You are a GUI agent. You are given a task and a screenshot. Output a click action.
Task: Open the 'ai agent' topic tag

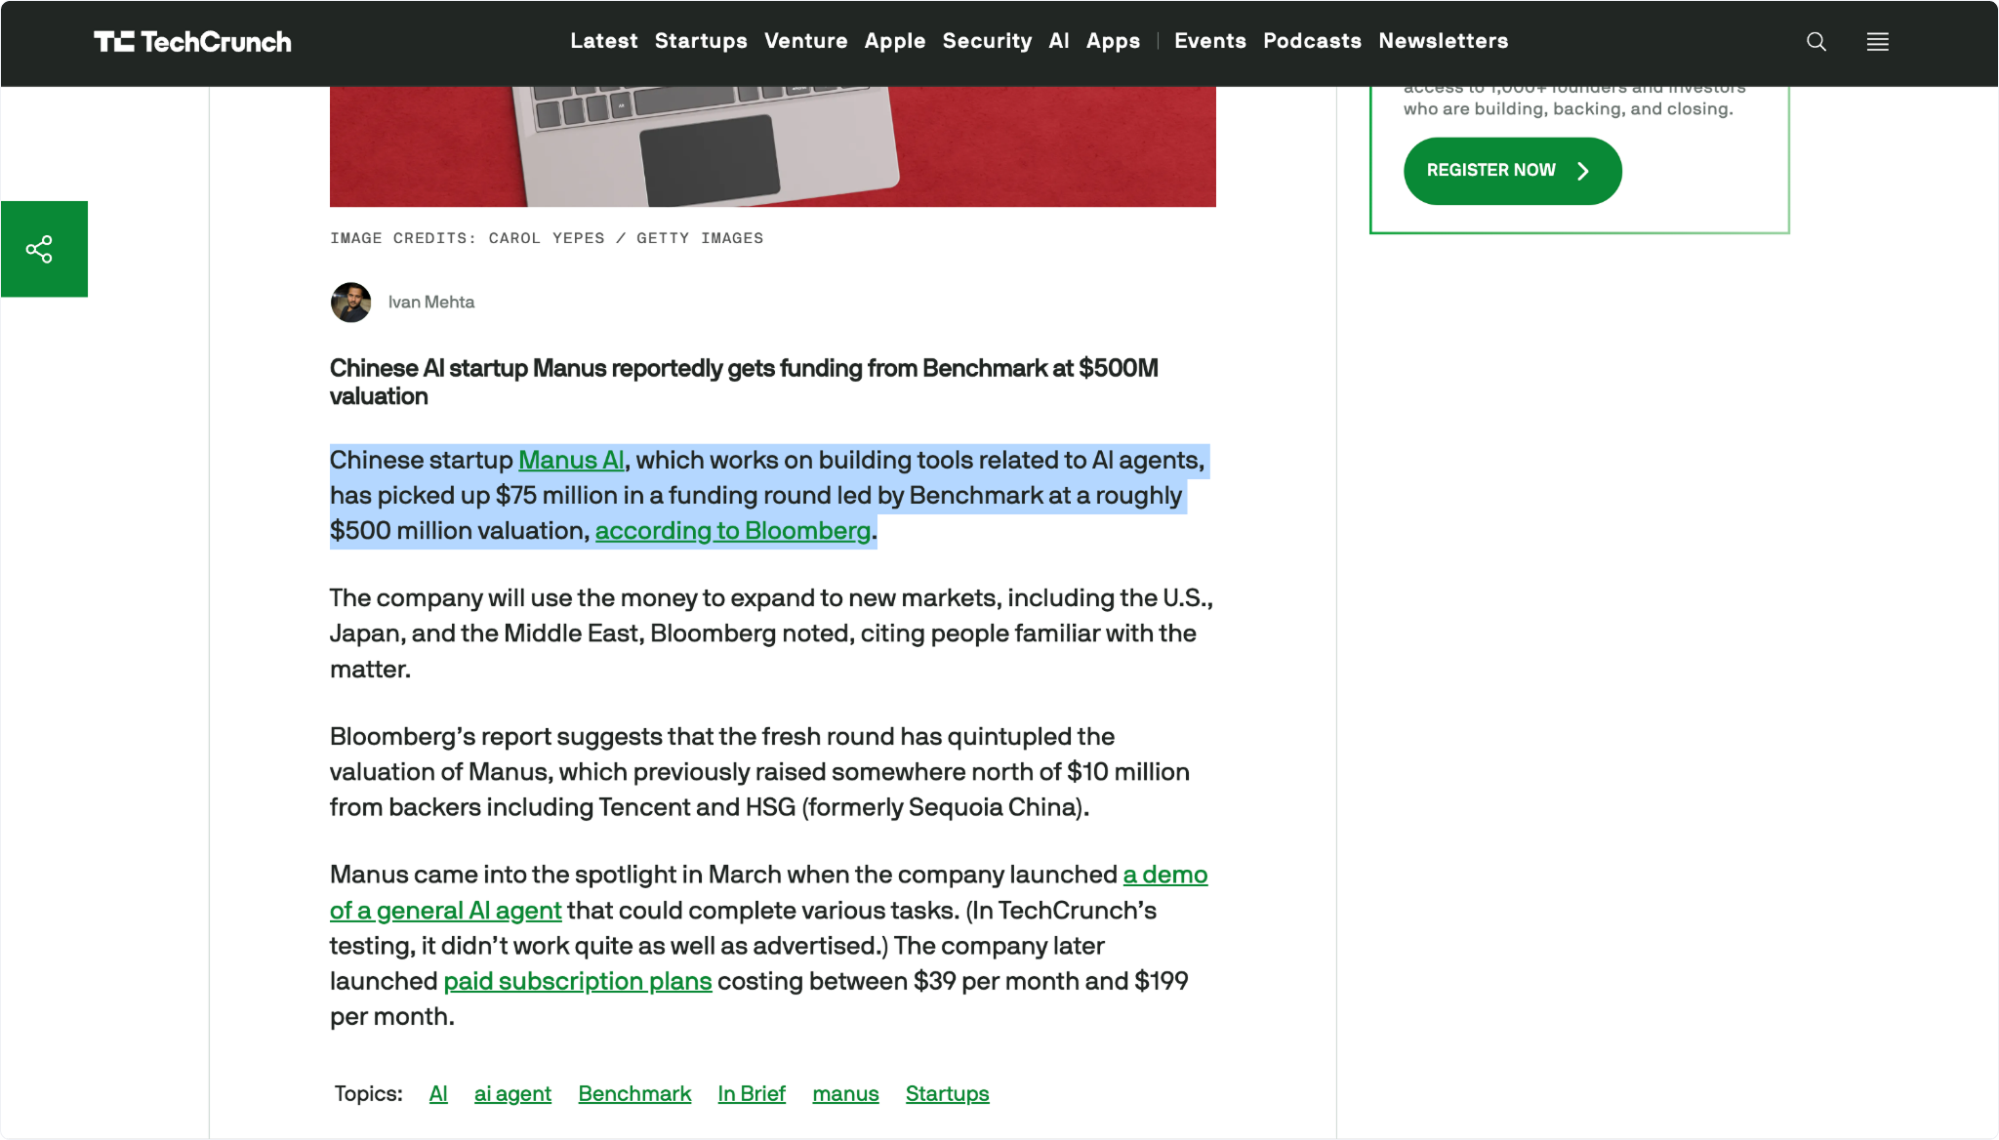(512, 1094)
